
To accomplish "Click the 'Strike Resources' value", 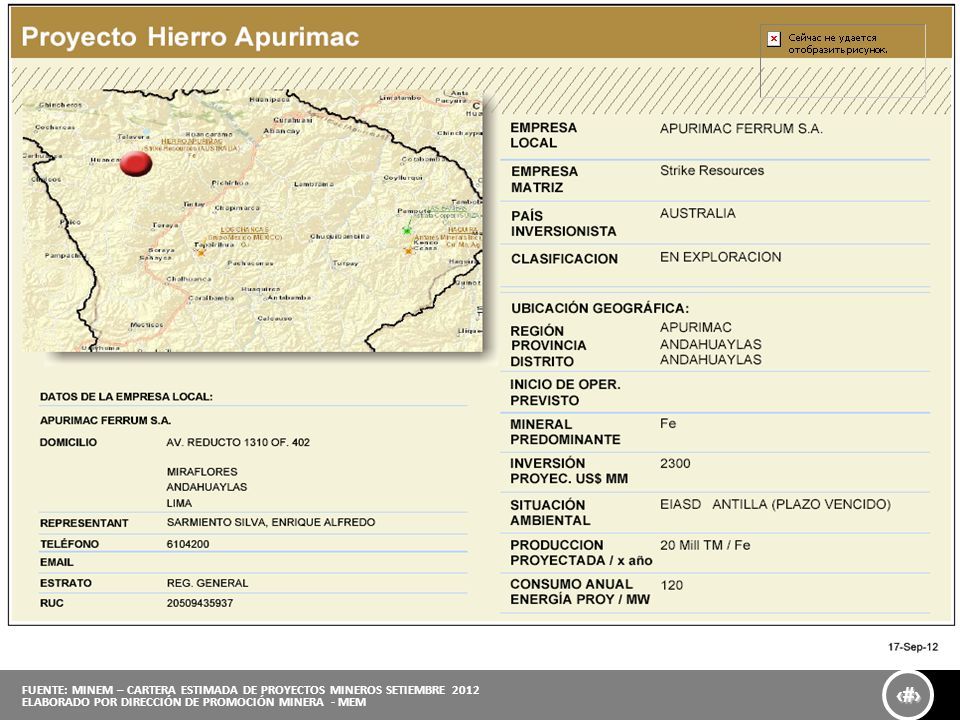I will [x=711, y=171].
